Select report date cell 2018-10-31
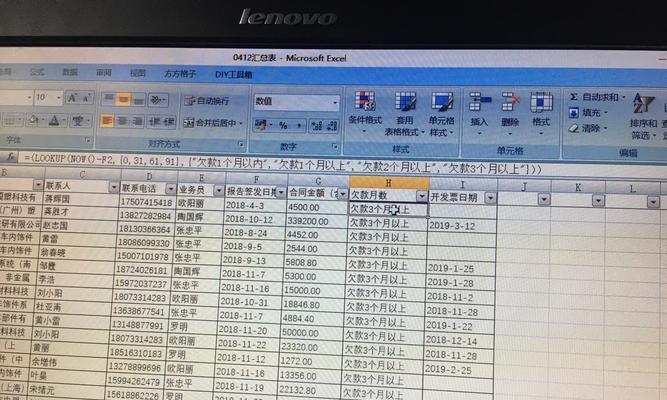The image size is (667, 400). click(250, 303)
